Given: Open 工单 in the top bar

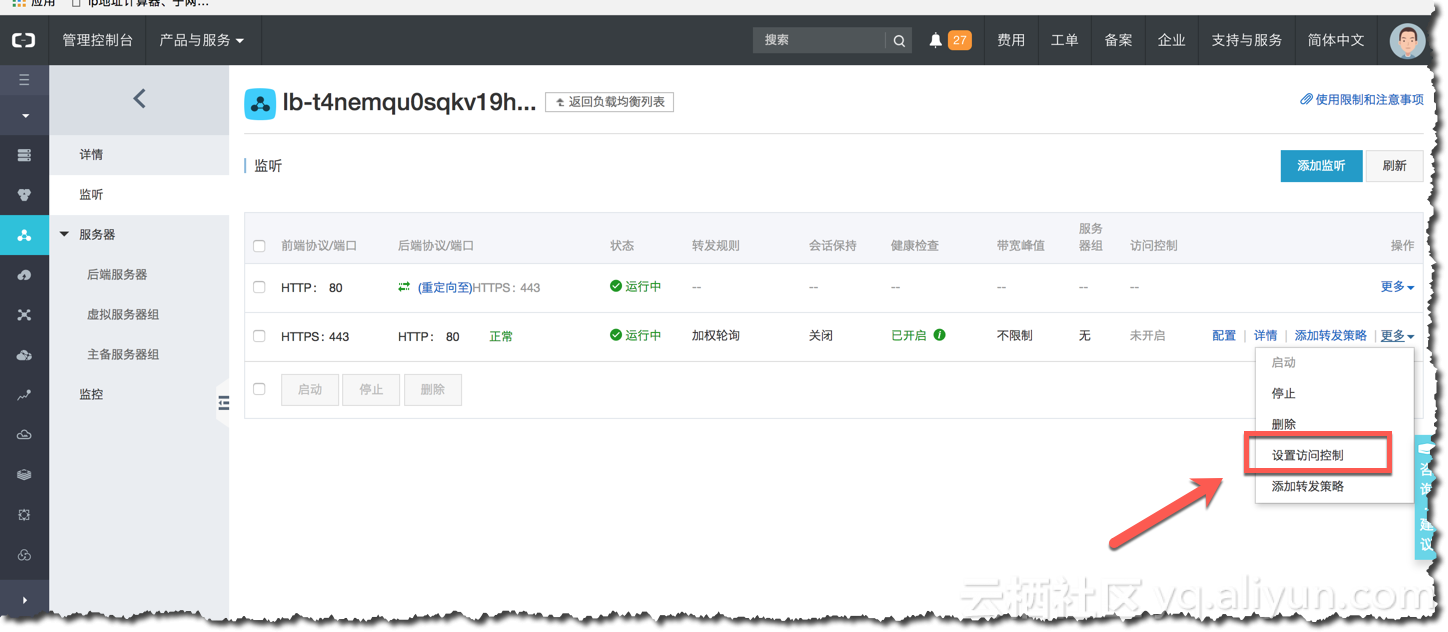Looking at the screenshot, I should coord(1065,40).
